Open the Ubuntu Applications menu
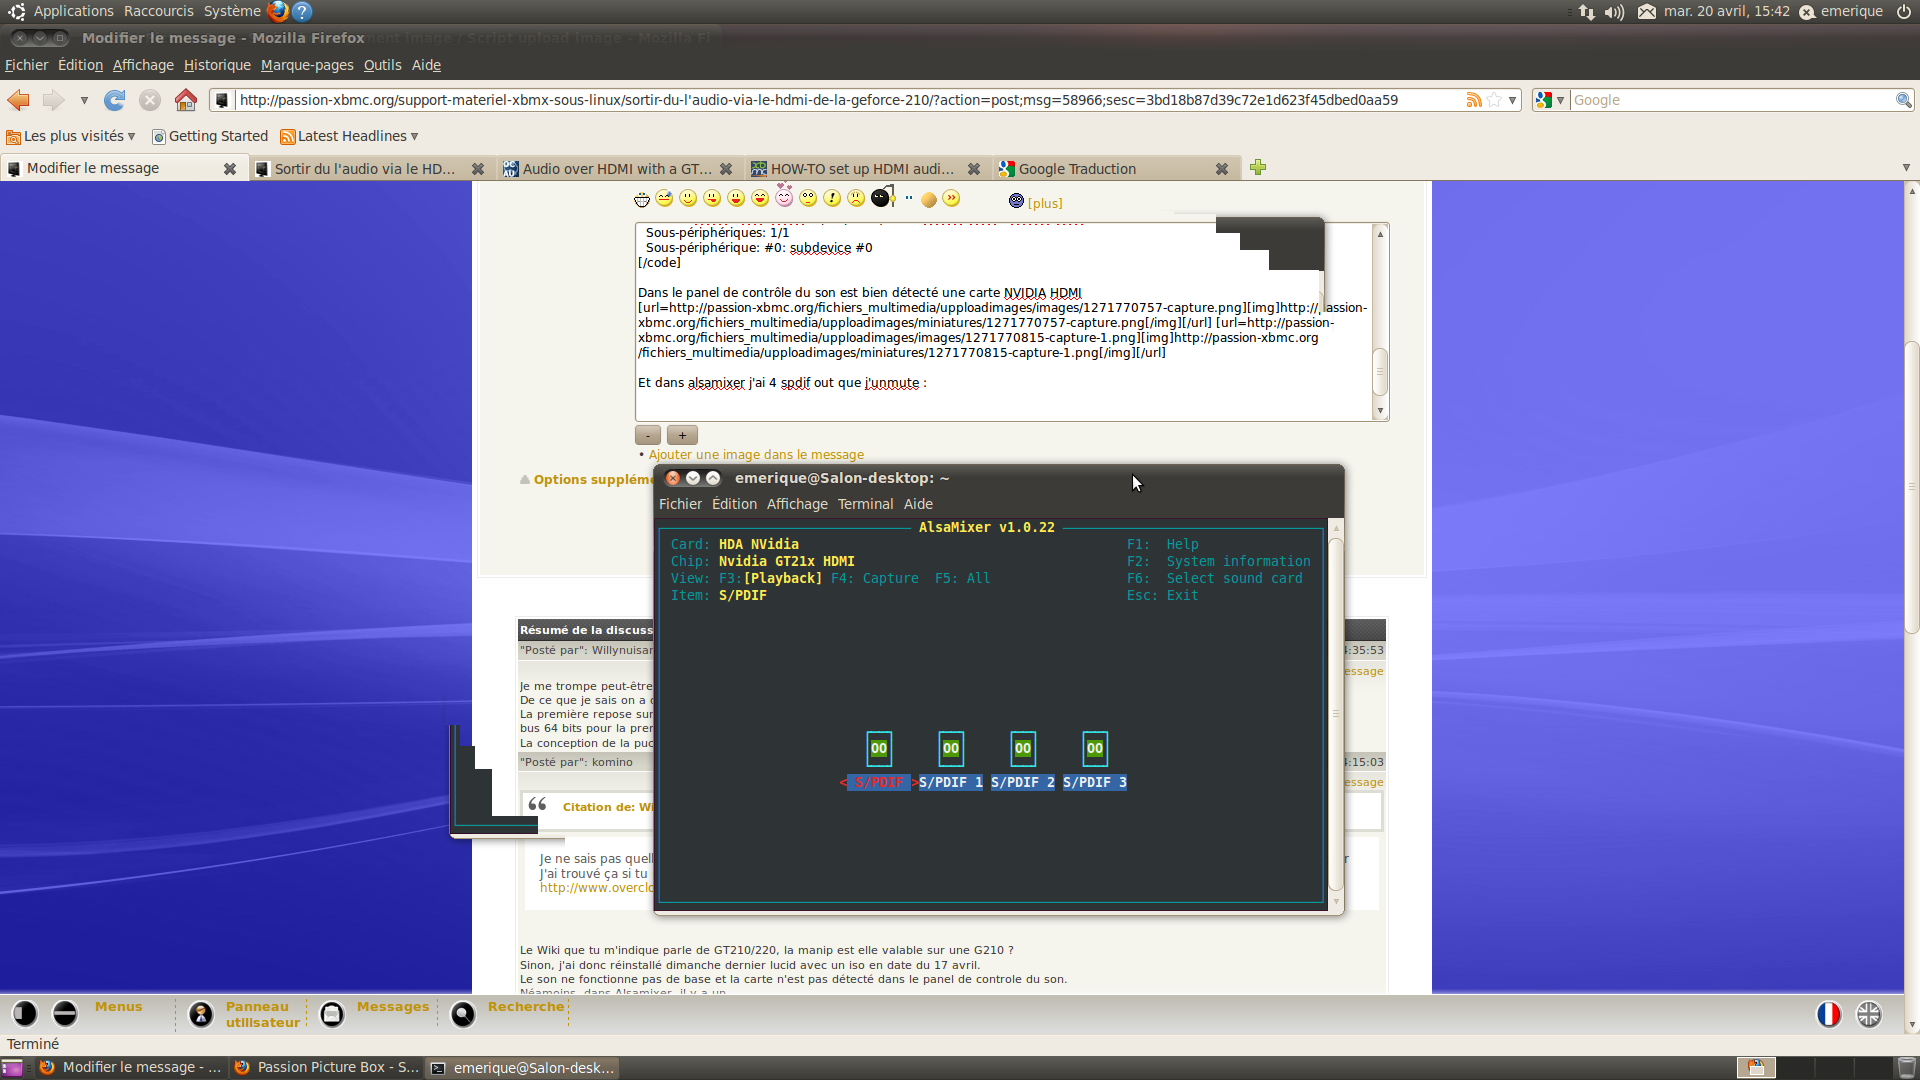Viewport: 1920px width, 1080px height. tap(73, 11)
